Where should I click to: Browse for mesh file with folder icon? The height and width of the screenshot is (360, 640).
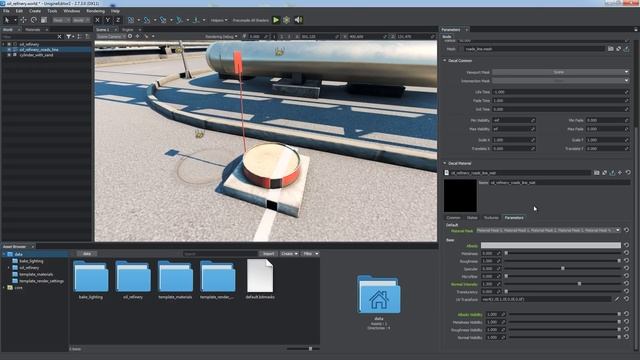pyautogui.click(x=611, y=49)
